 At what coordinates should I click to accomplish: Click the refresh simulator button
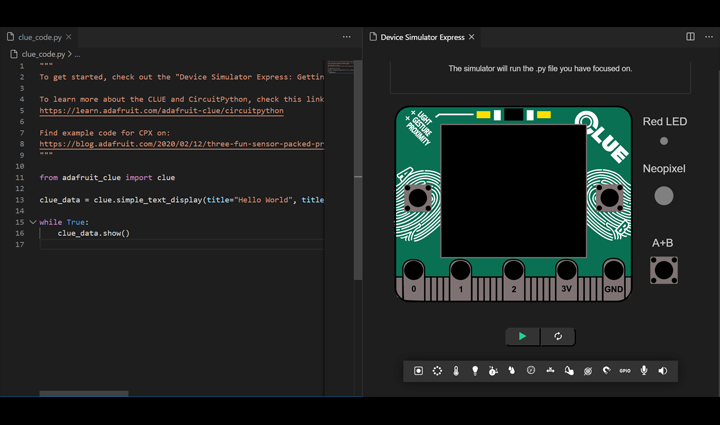click(558, 337)
